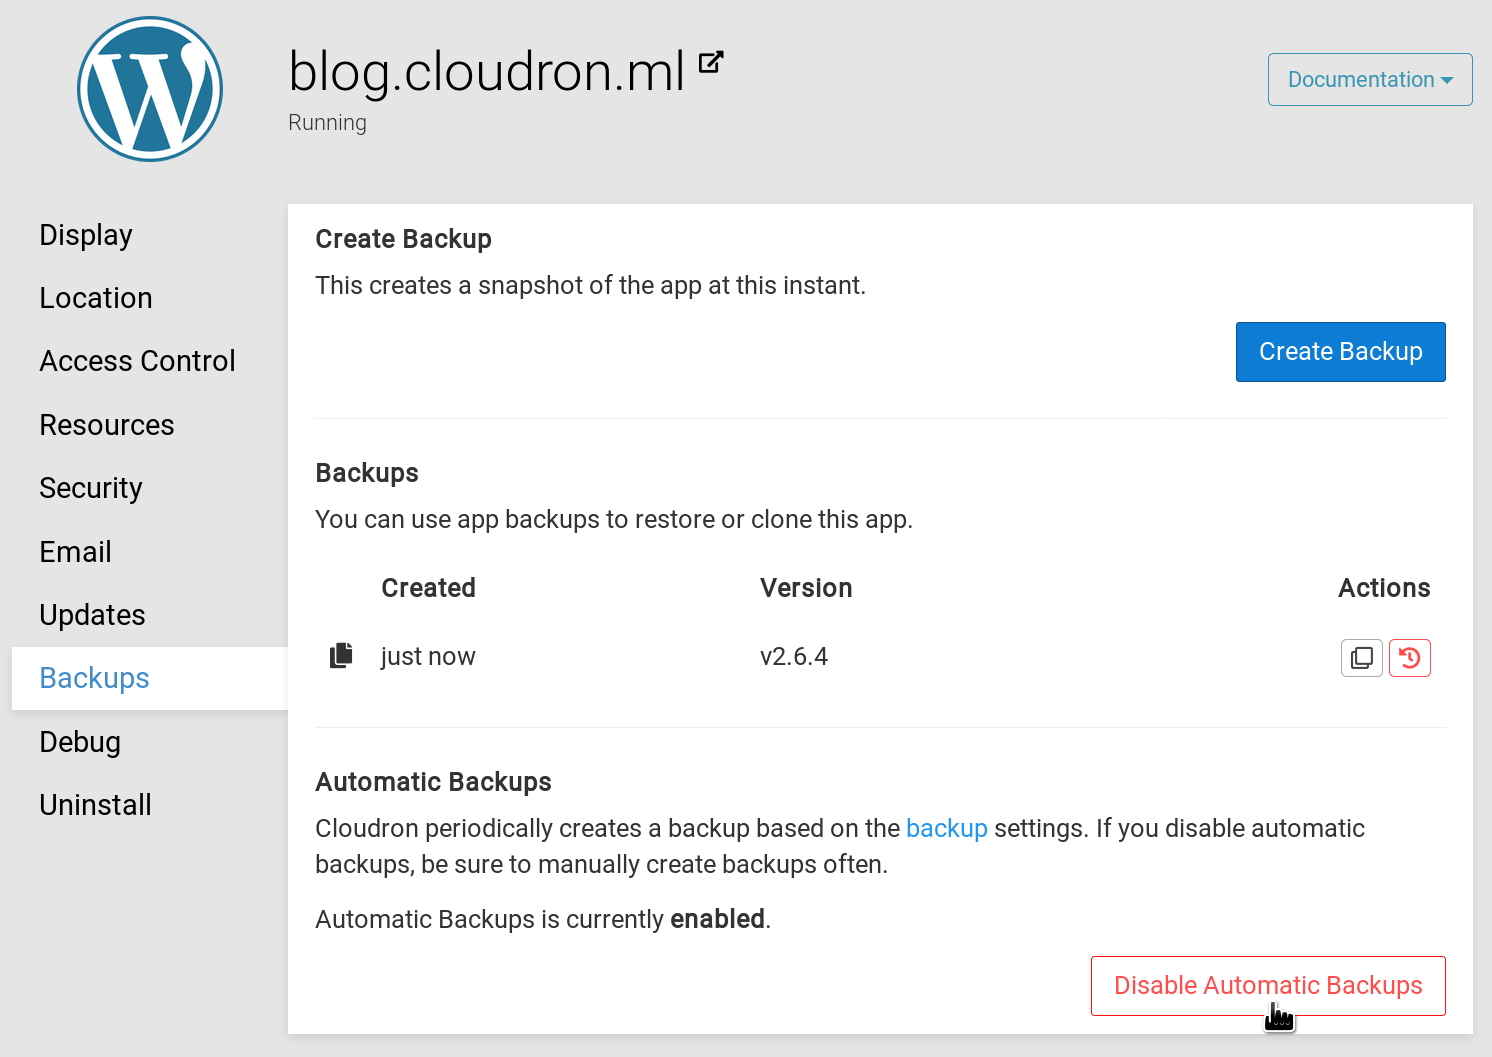Open the Uninstall section
The image size is (1492, 1057).
pos(95,805)
